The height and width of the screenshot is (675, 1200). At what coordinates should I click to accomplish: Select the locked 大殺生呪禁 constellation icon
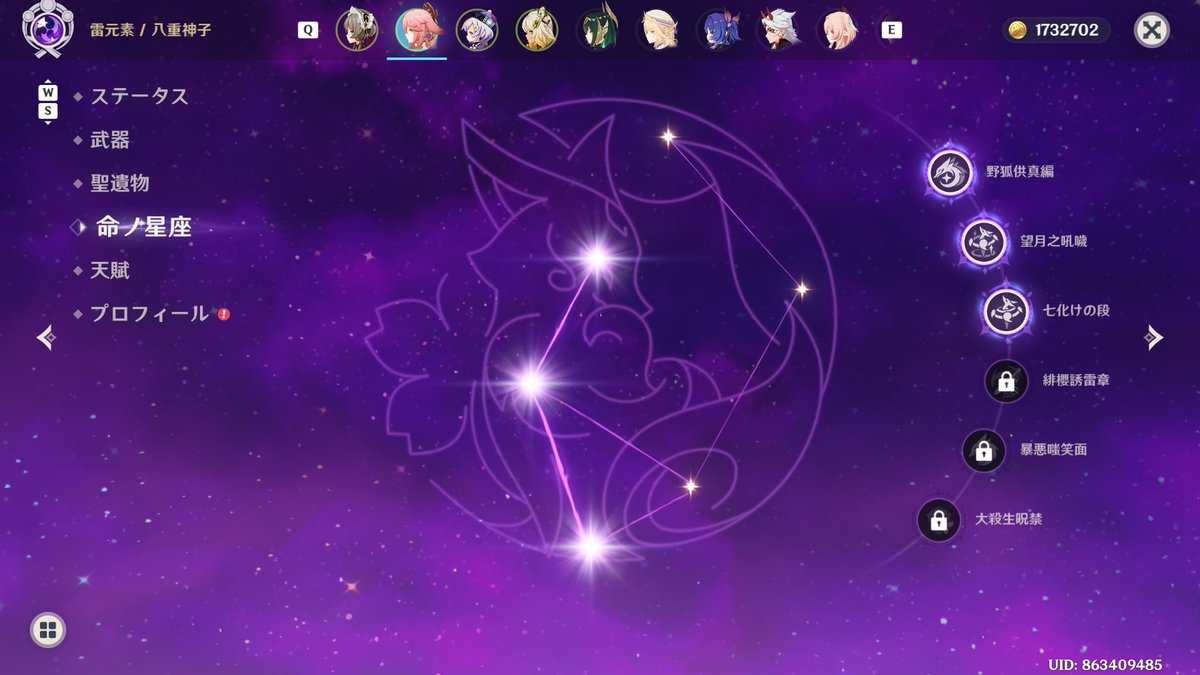939,520
